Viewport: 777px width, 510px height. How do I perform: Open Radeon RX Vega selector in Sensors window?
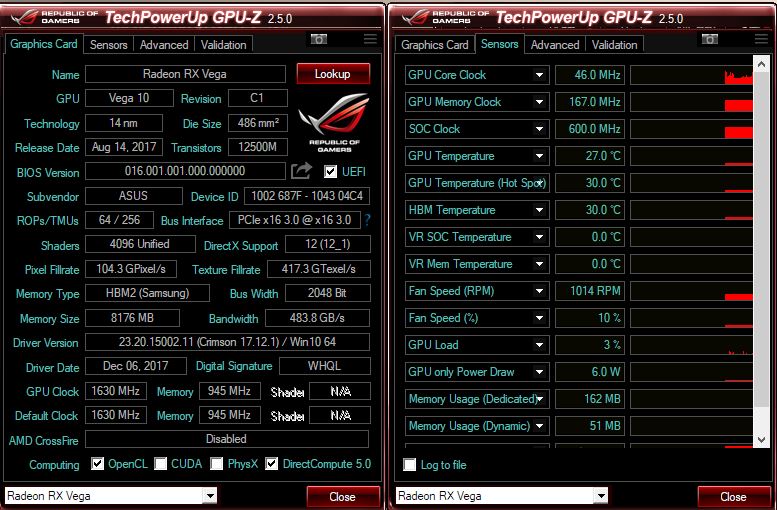(x=601, y=496)
